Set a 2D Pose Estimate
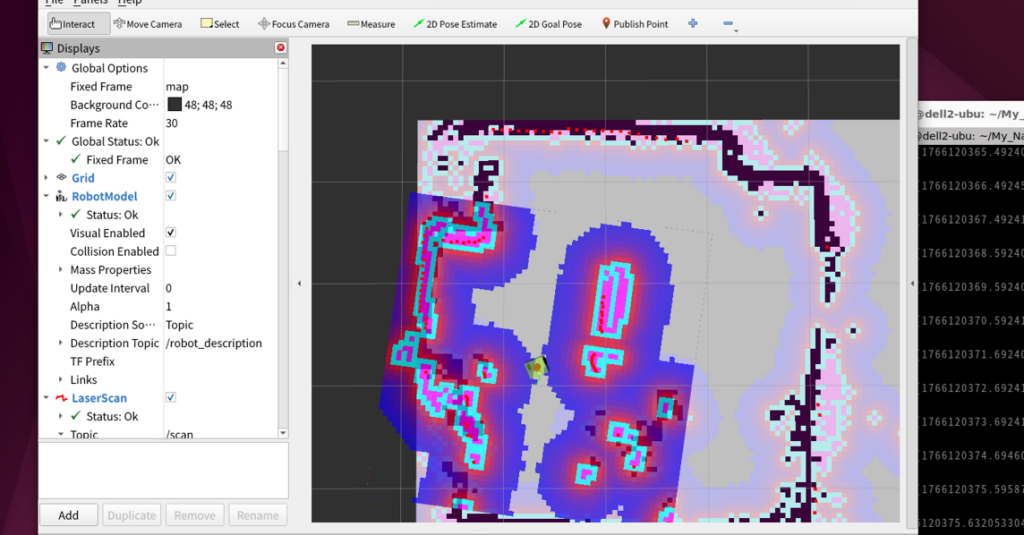 455,24
